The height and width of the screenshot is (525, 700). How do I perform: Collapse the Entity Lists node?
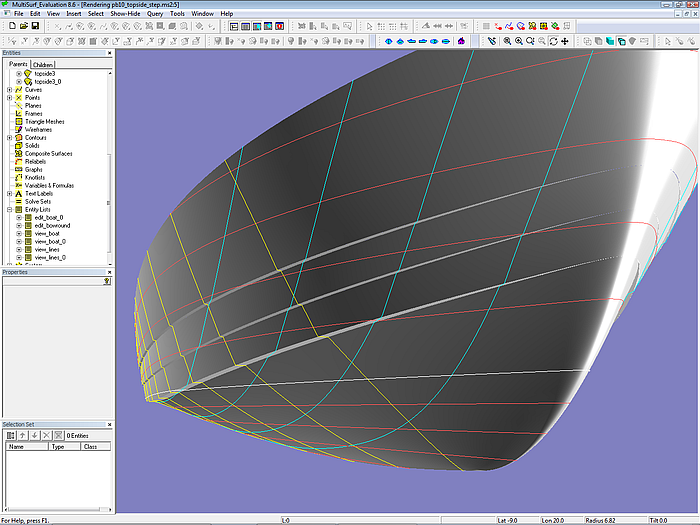click(9, 209)
